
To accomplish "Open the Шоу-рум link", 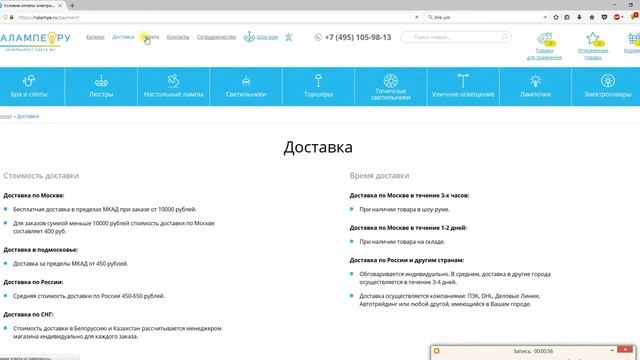I will (267, 37).
